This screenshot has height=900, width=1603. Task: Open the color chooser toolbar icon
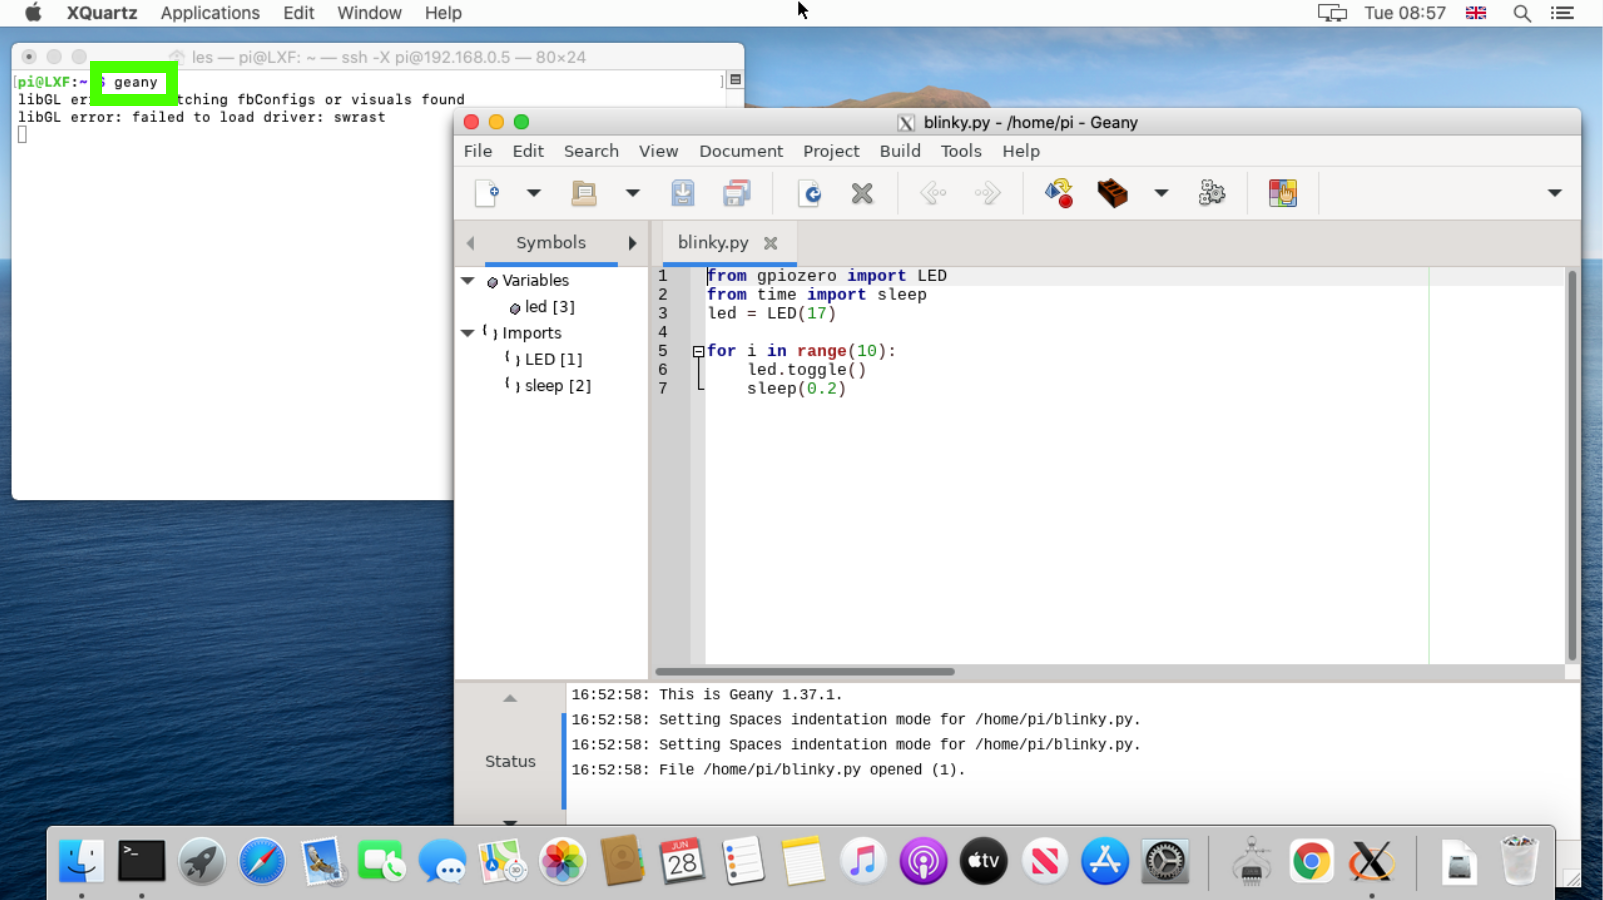1282,193
